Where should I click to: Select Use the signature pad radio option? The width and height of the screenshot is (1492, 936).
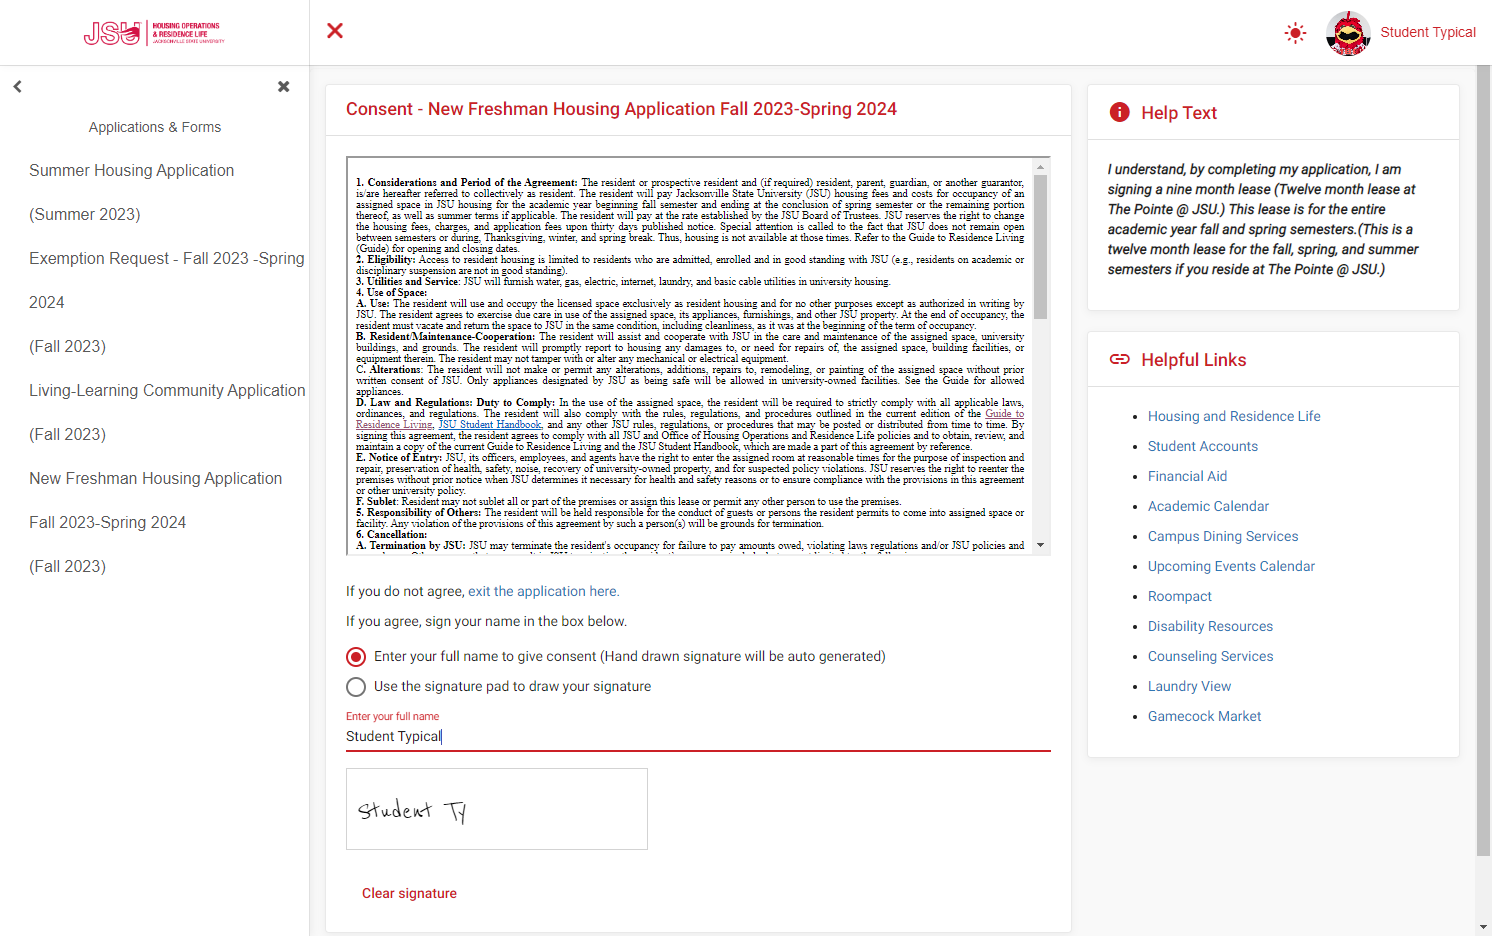[x=356, y=687]
